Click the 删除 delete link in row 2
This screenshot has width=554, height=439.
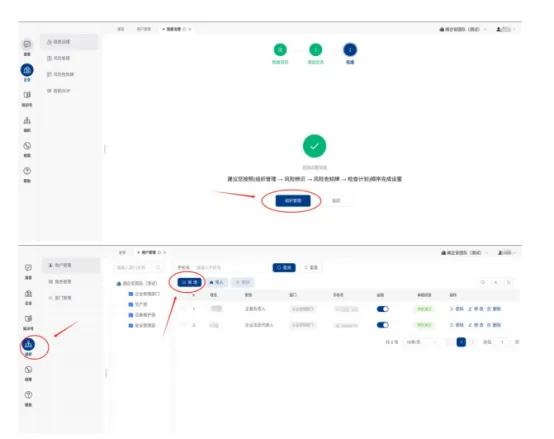494,325
